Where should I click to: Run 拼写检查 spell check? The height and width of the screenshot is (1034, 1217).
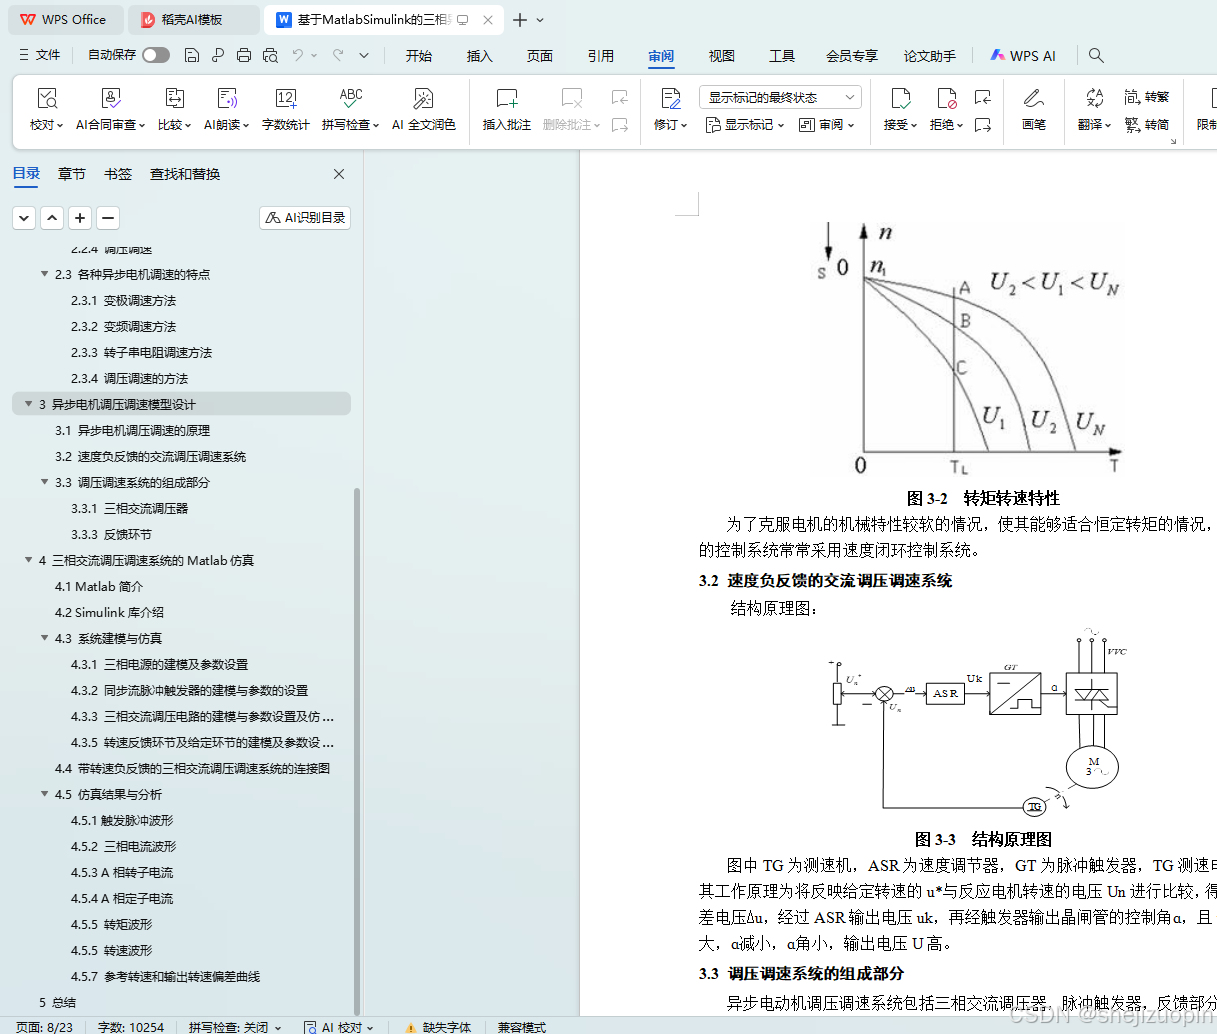[350, 109]
